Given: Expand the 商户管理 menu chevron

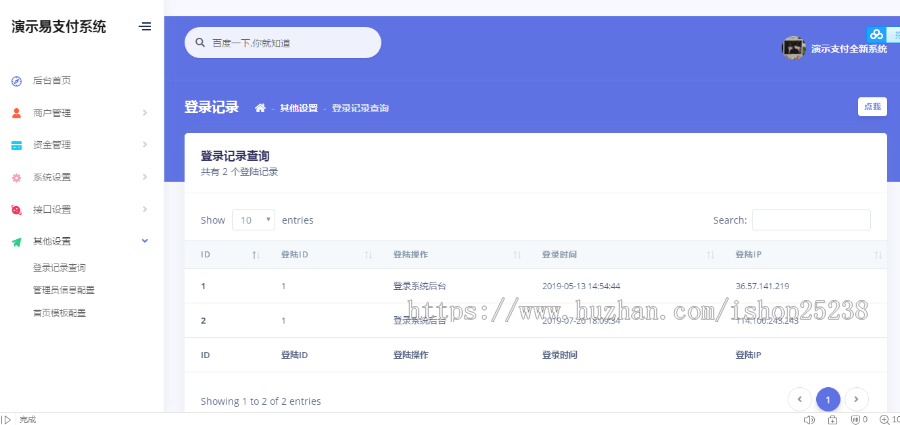Looking at the screenshot, I should (x=145, y=113).
